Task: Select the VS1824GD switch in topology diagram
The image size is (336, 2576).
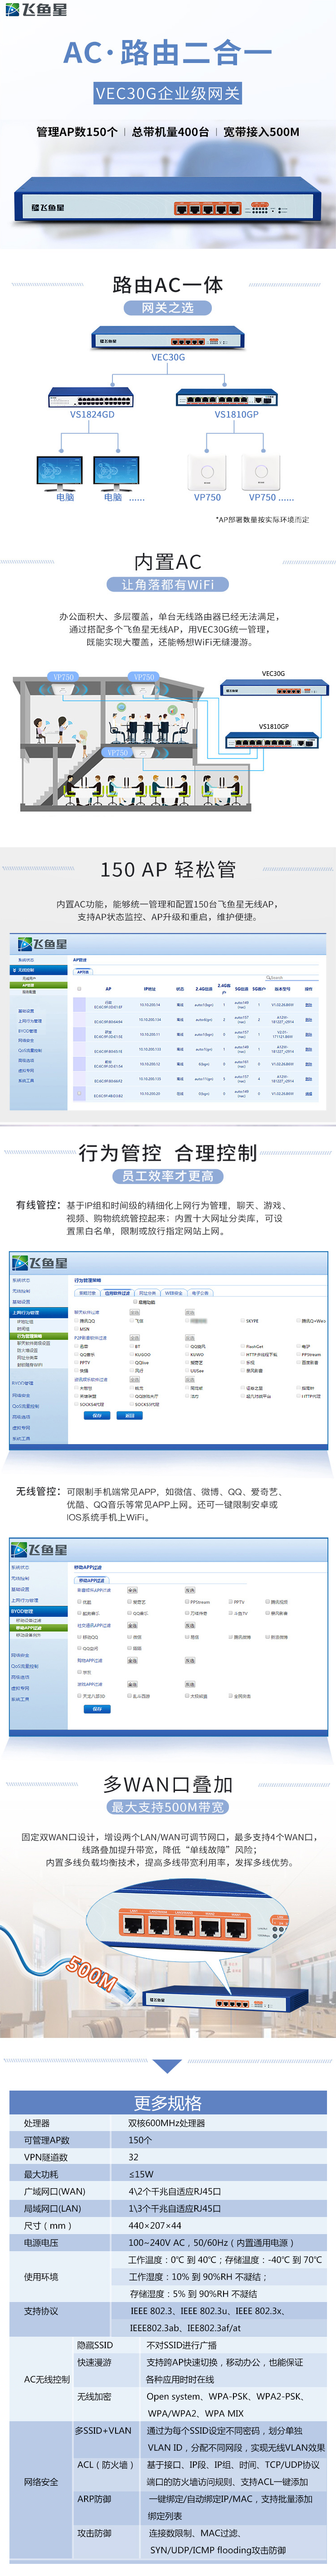Action: click(91, 397)
